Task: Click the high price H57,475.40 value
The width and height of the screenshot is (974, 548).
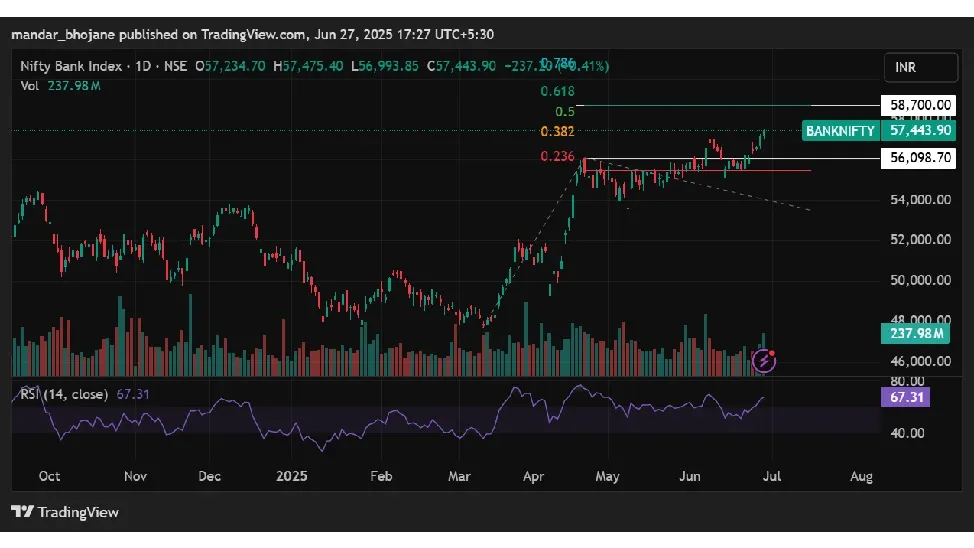Action: click(x=308, y=66)
